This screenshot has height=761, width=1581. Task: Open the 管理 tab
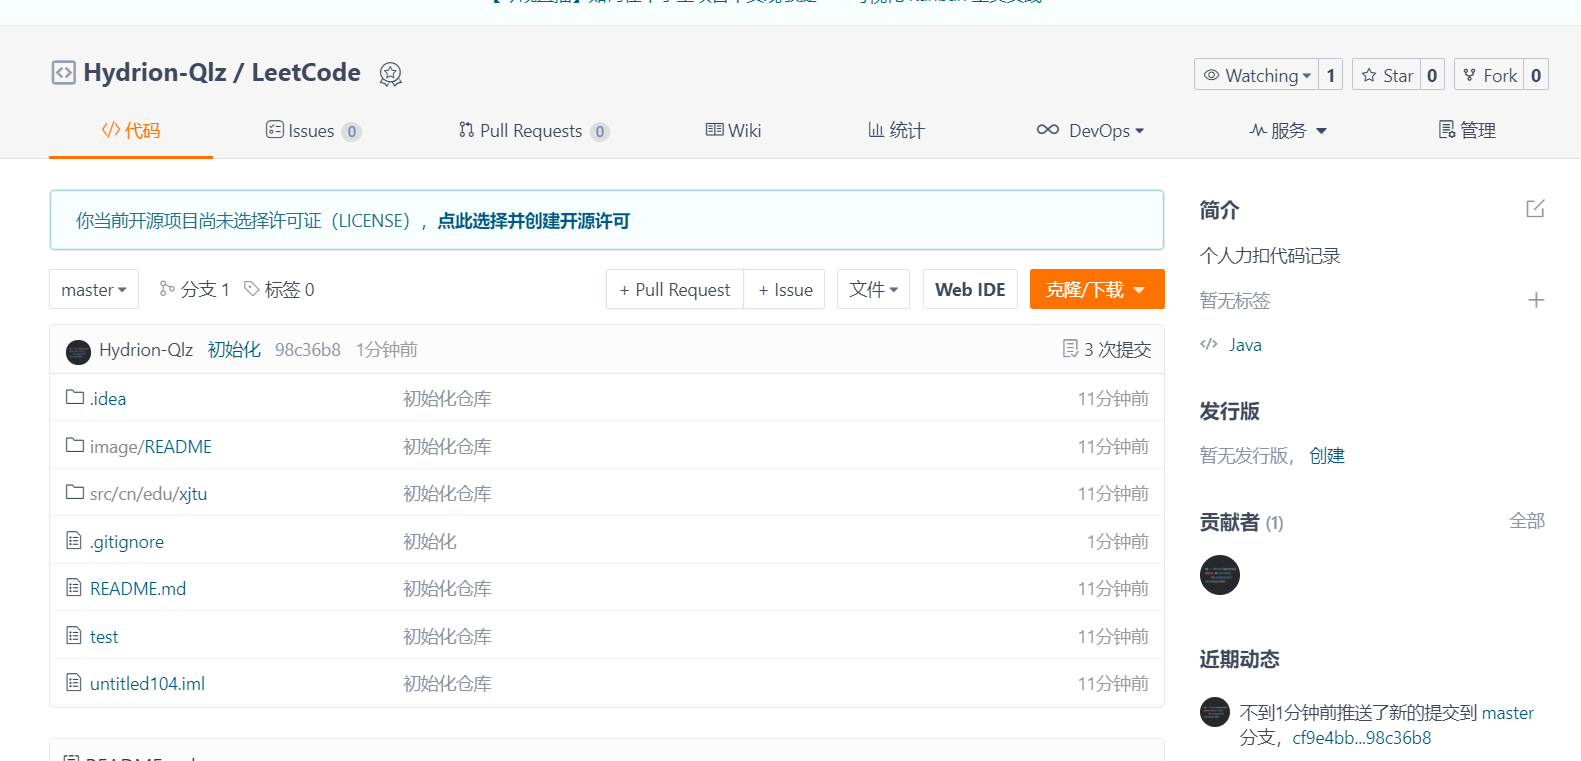[1466, 131]
